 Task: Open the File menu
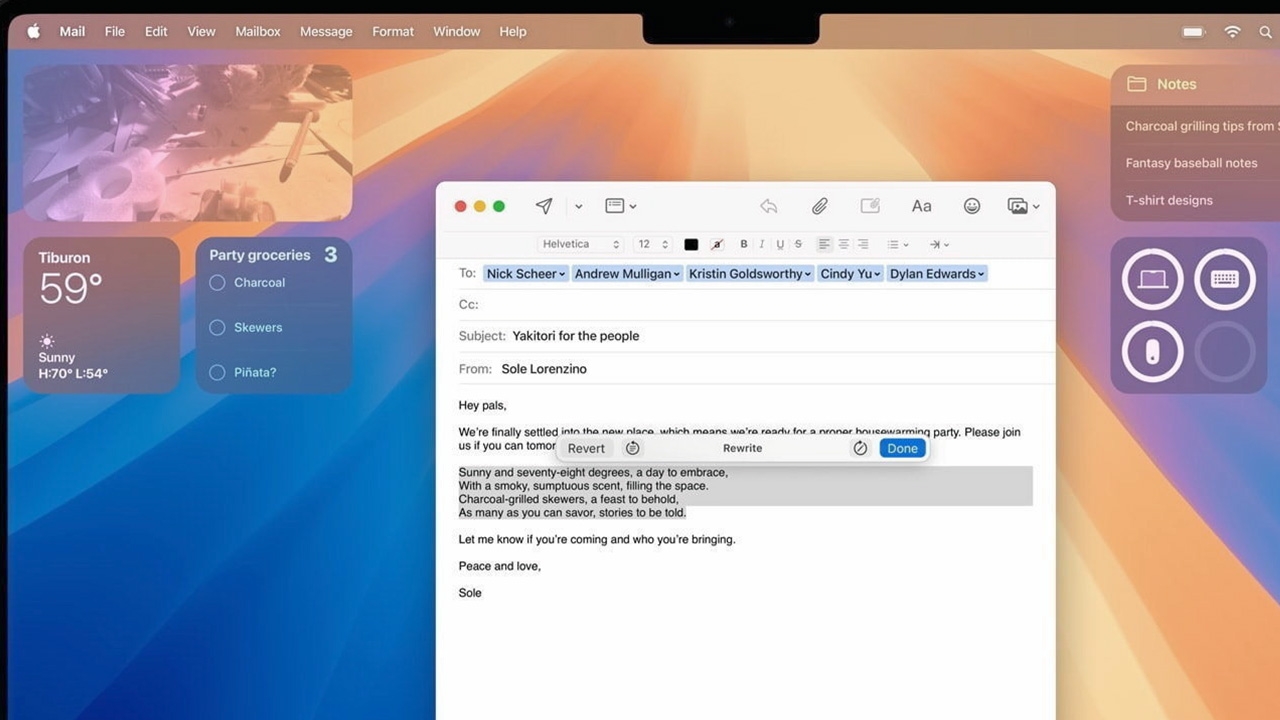[115, 31]
